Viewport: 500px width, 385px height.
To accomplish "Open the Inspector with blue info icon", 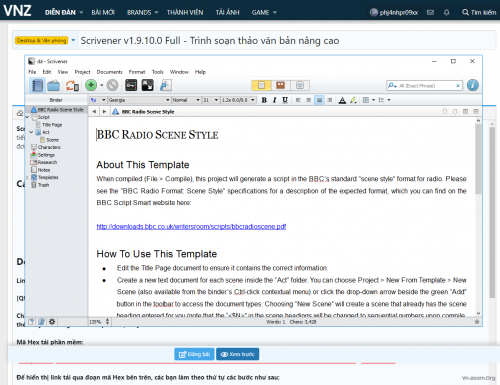I will (472, 85).
